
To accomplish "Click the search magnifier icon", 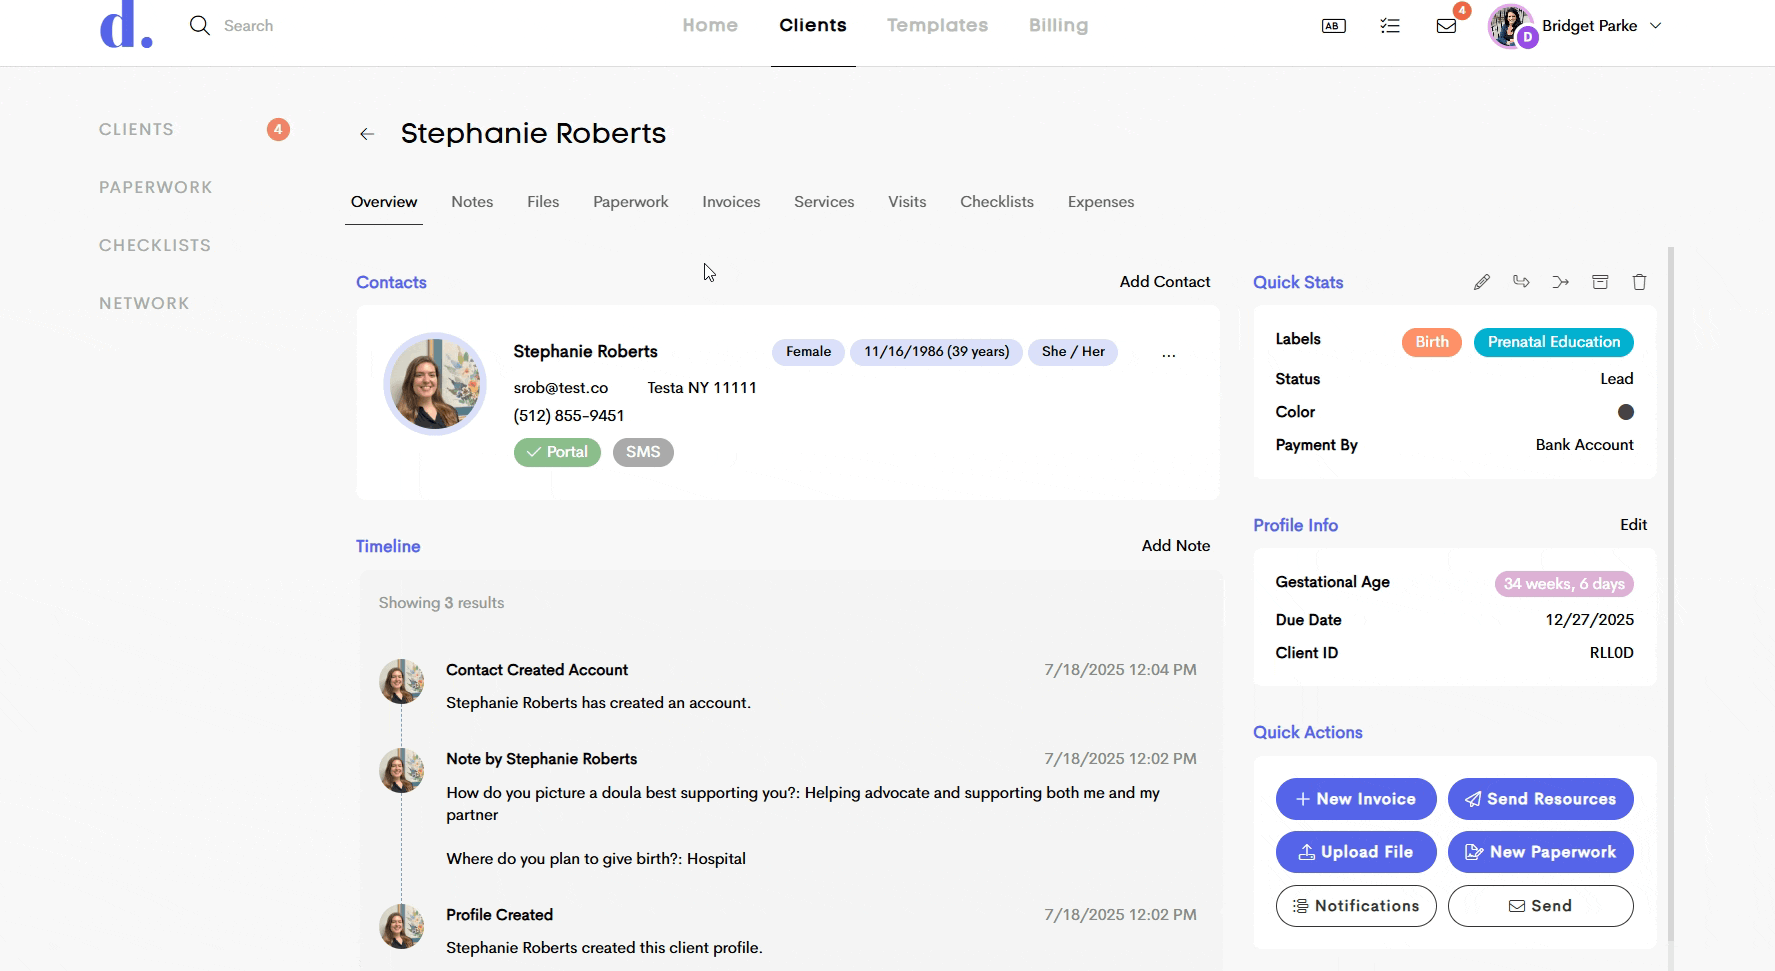I will pos(200,25).
